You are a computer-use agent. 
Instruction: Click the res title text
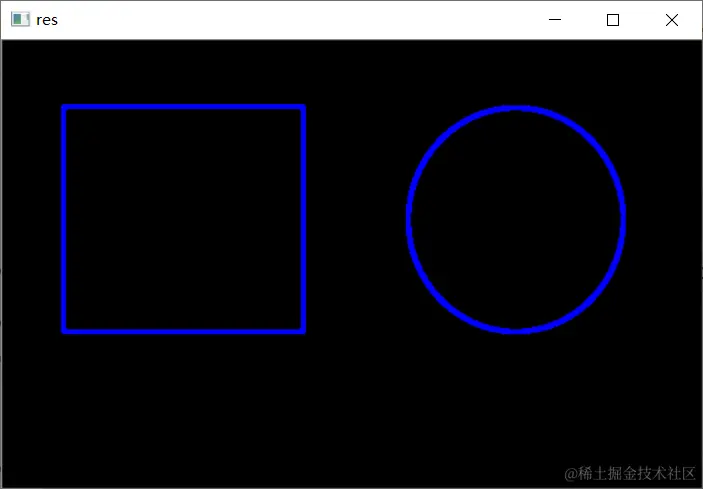[x=47, y=20]
